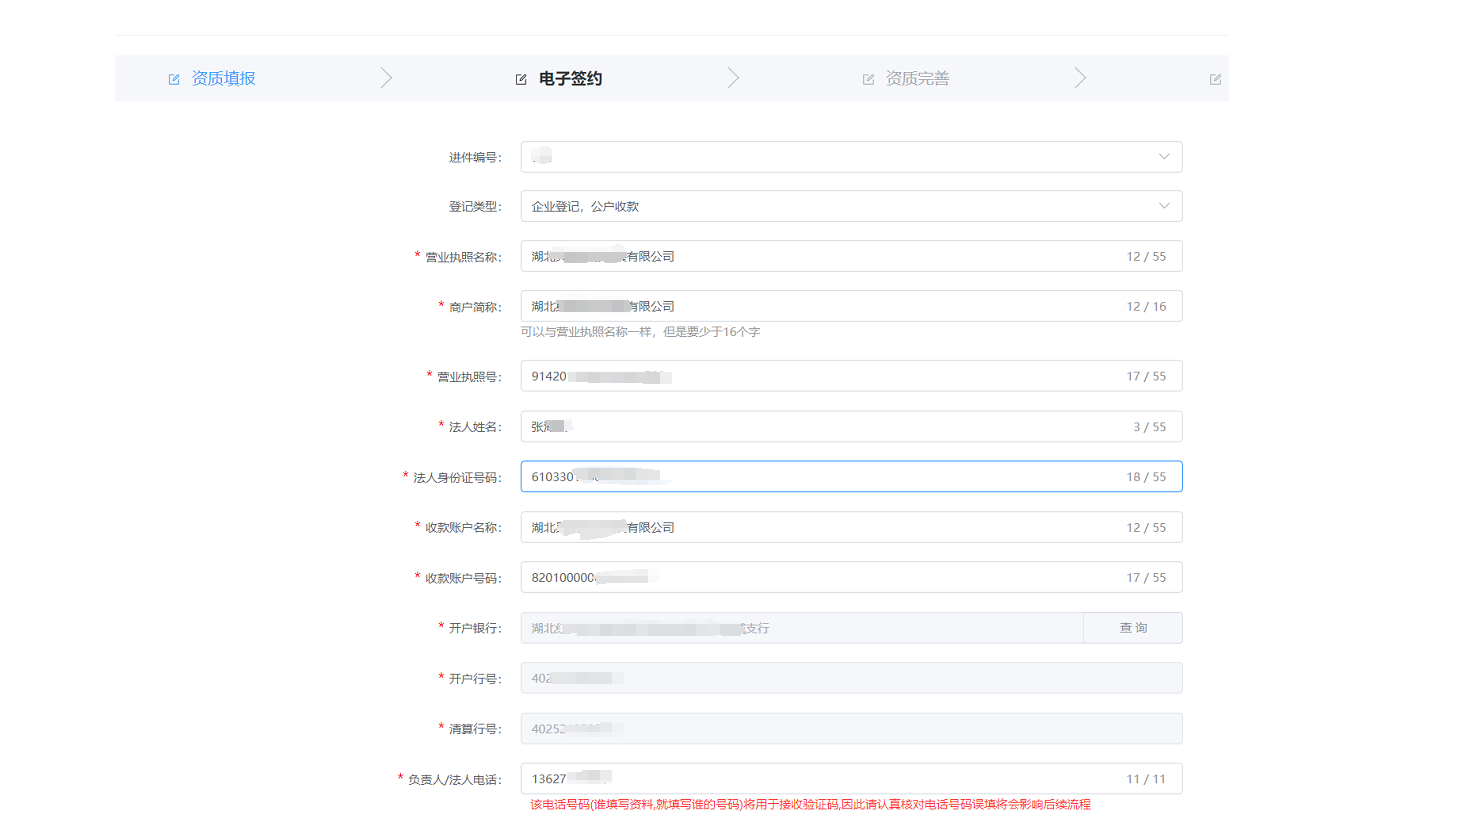This screenshot has width=1463, height=836.
Task: Go to the 资质完善 step
Action: [917, 78]
